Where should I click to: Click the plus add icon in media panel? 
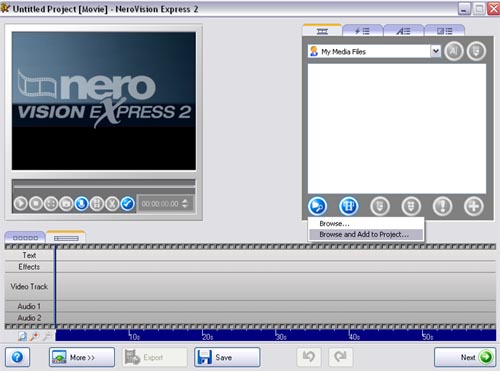click(x=474, y=206)
